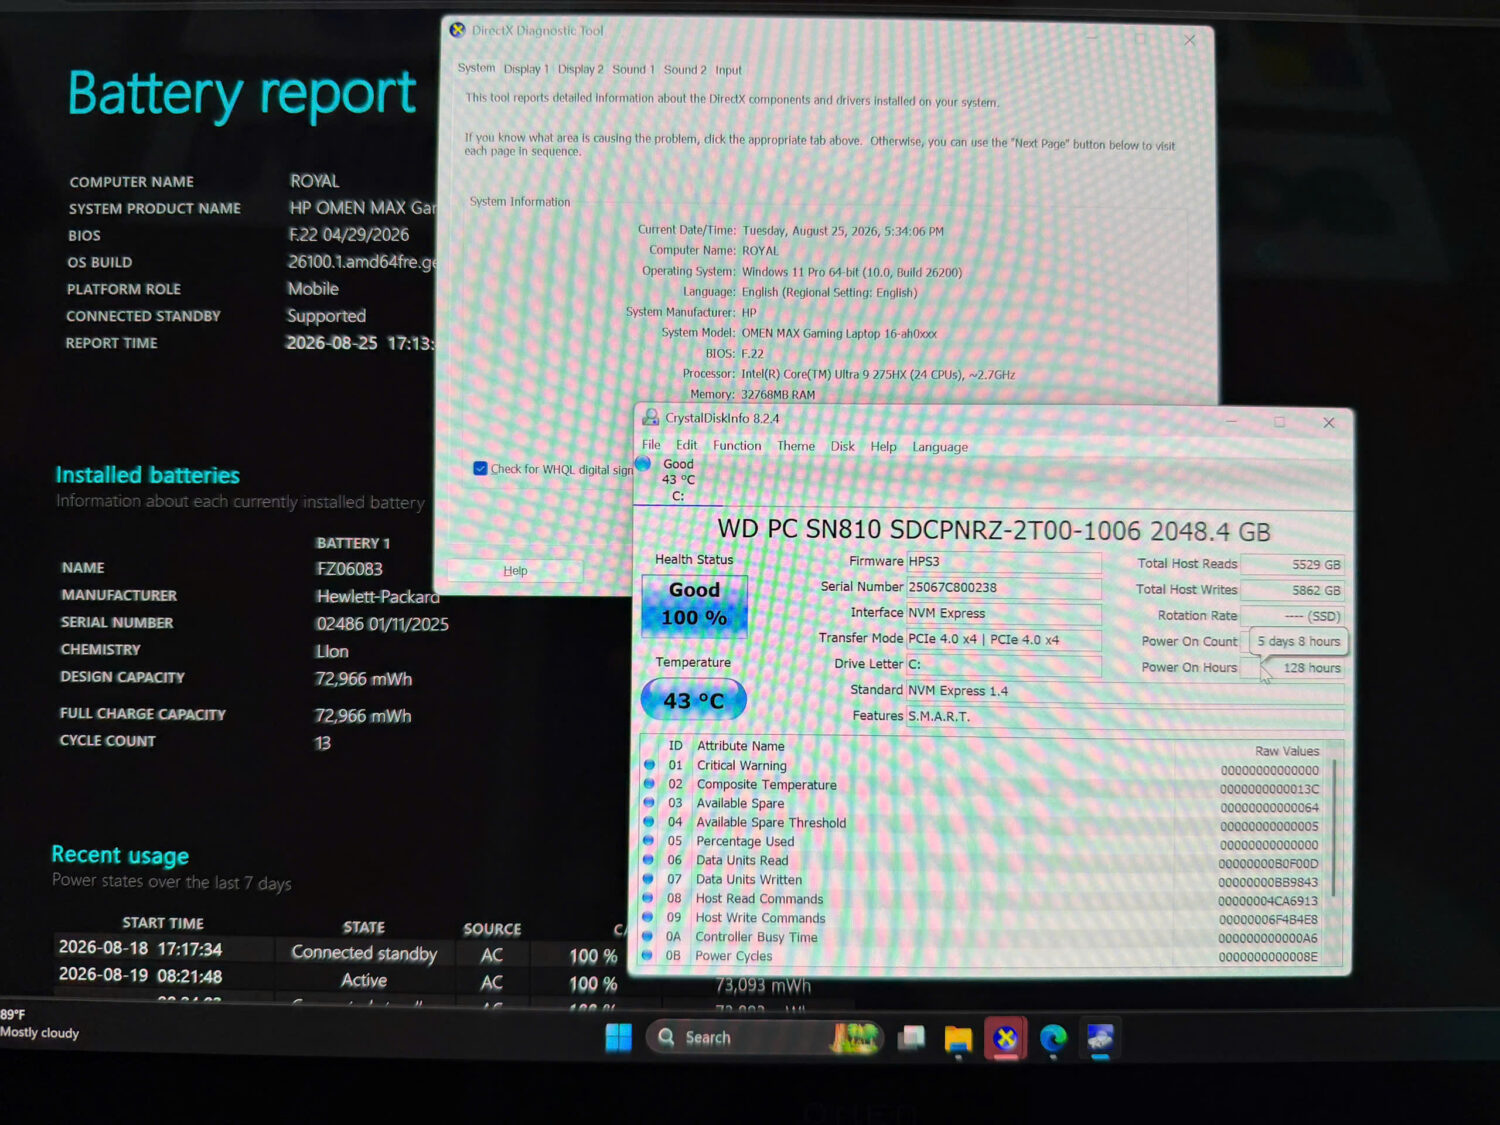
Task: Click the attribute list vertical scrollbar
Action: tap(1334, 828)
